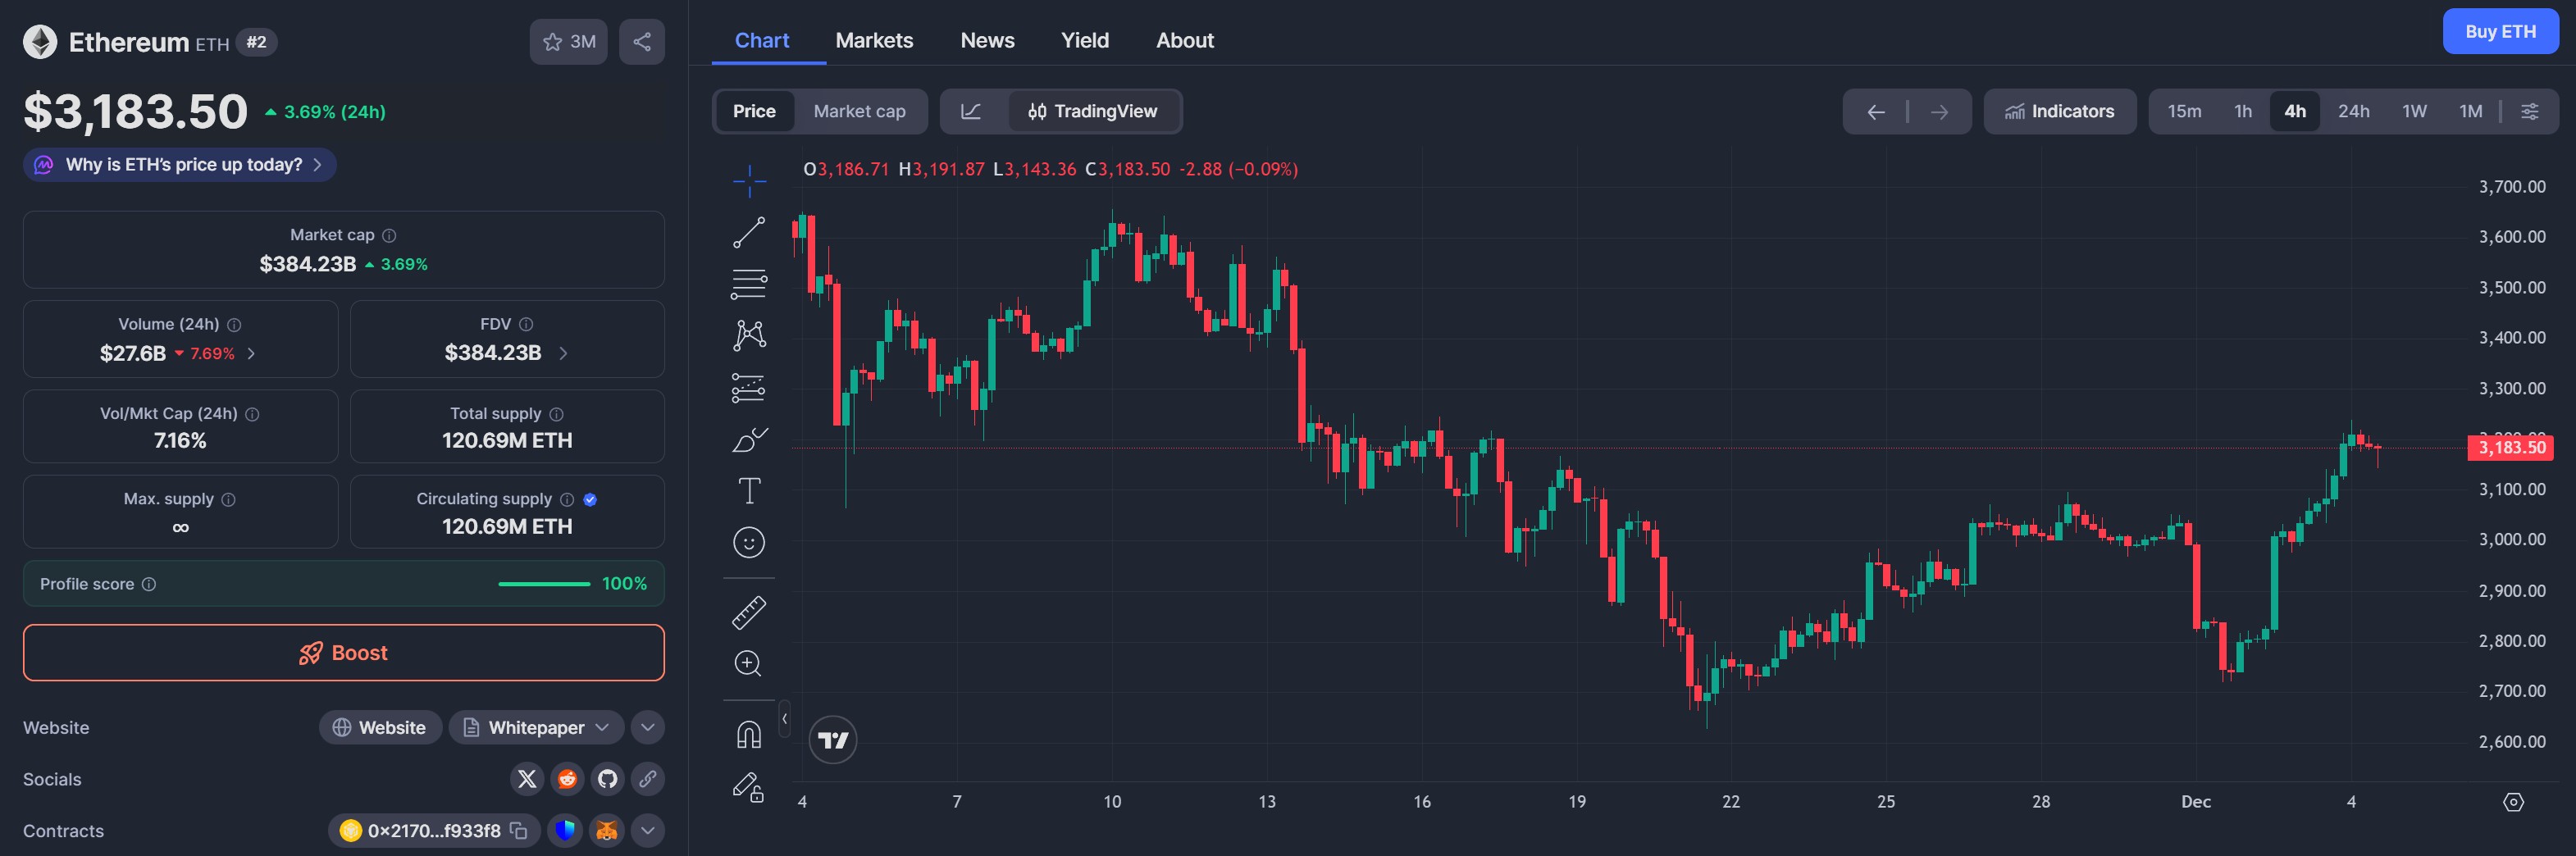This screenshot has height=856, width=2576.
Task: Set chart interval to 1W
Action: tap(2414, 111)
